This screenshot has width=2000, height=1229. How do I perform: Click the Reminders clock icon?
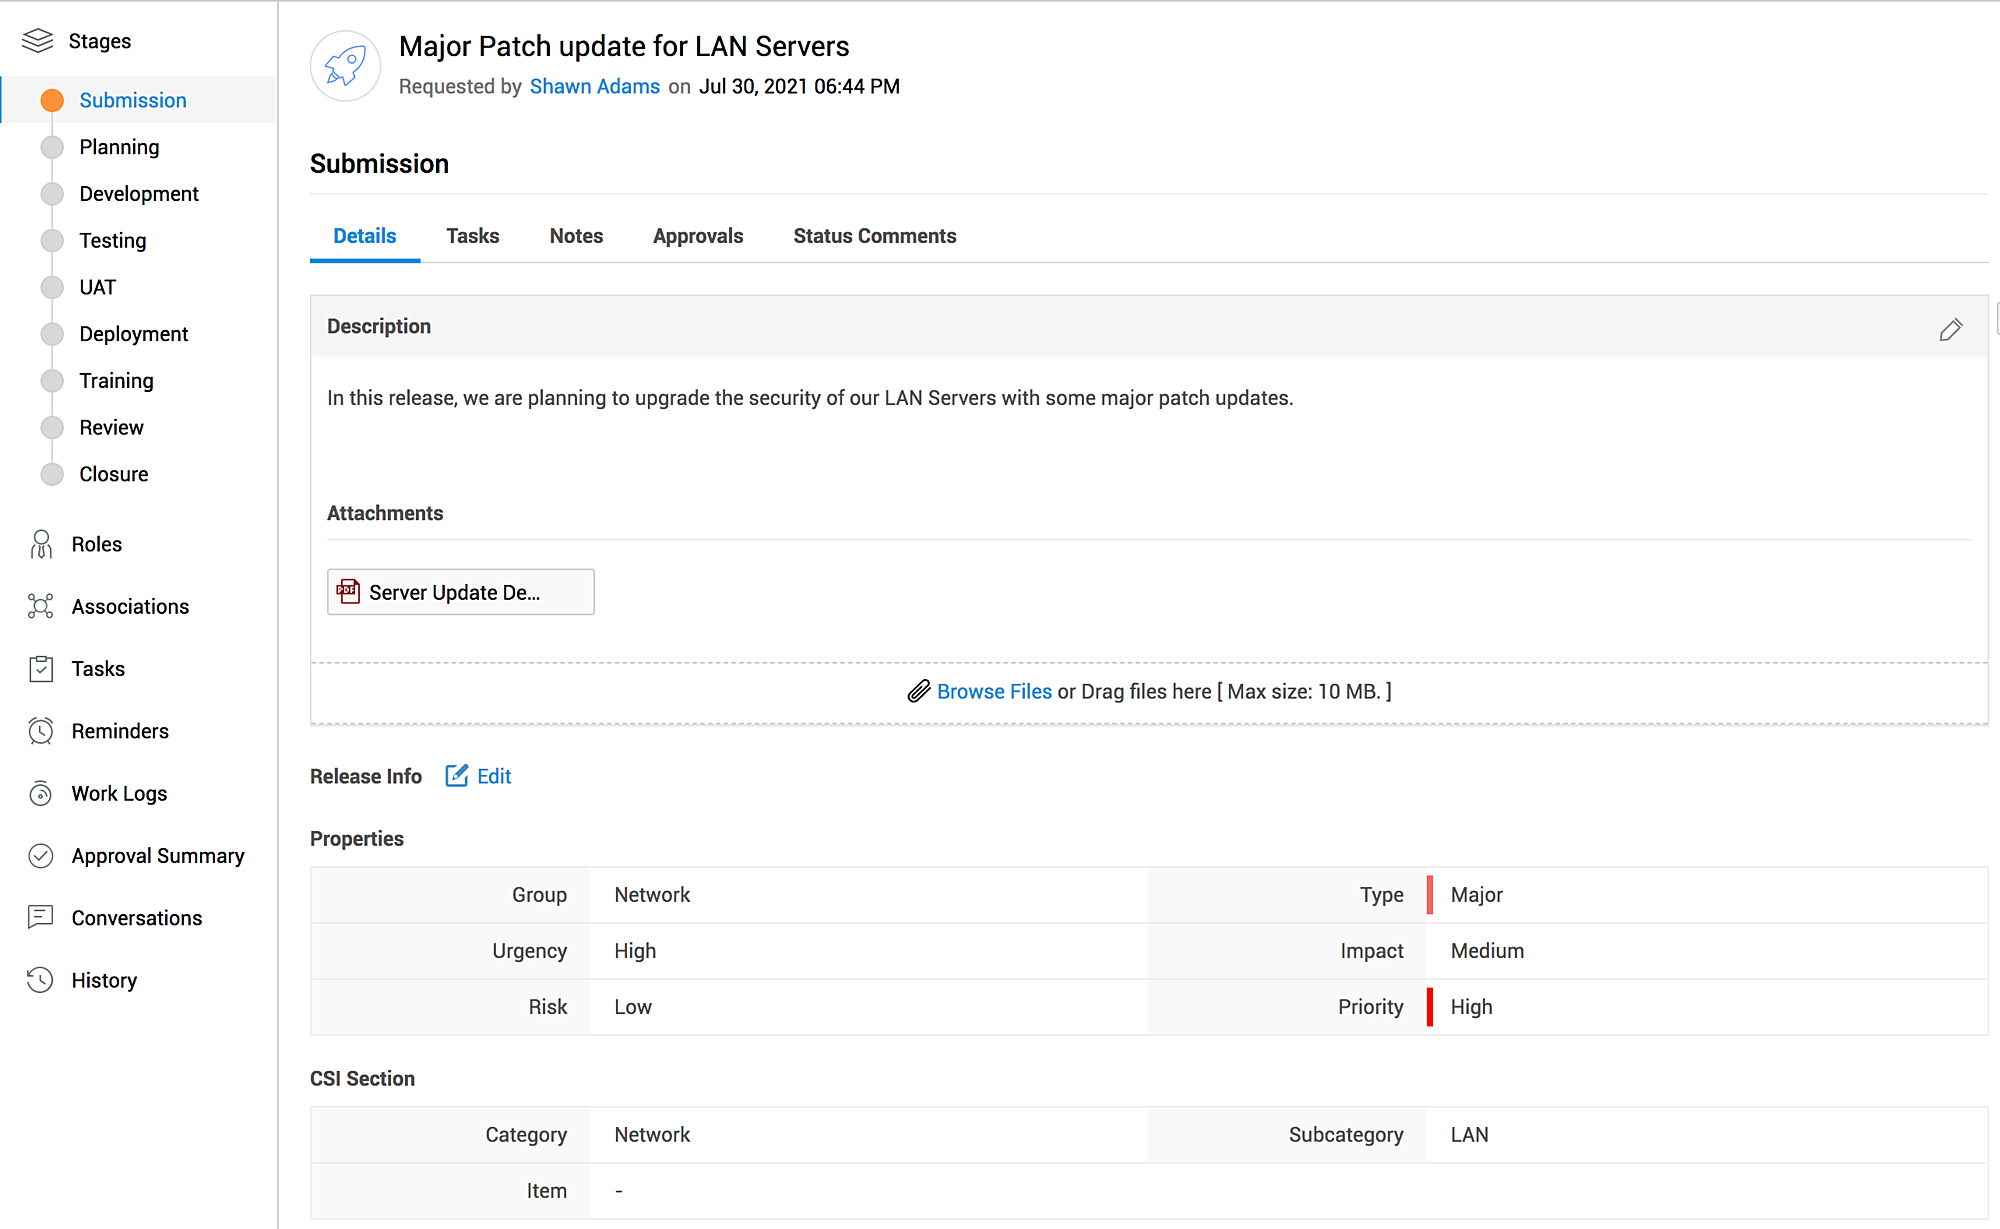pyautogui.click(x=41, y=731)
